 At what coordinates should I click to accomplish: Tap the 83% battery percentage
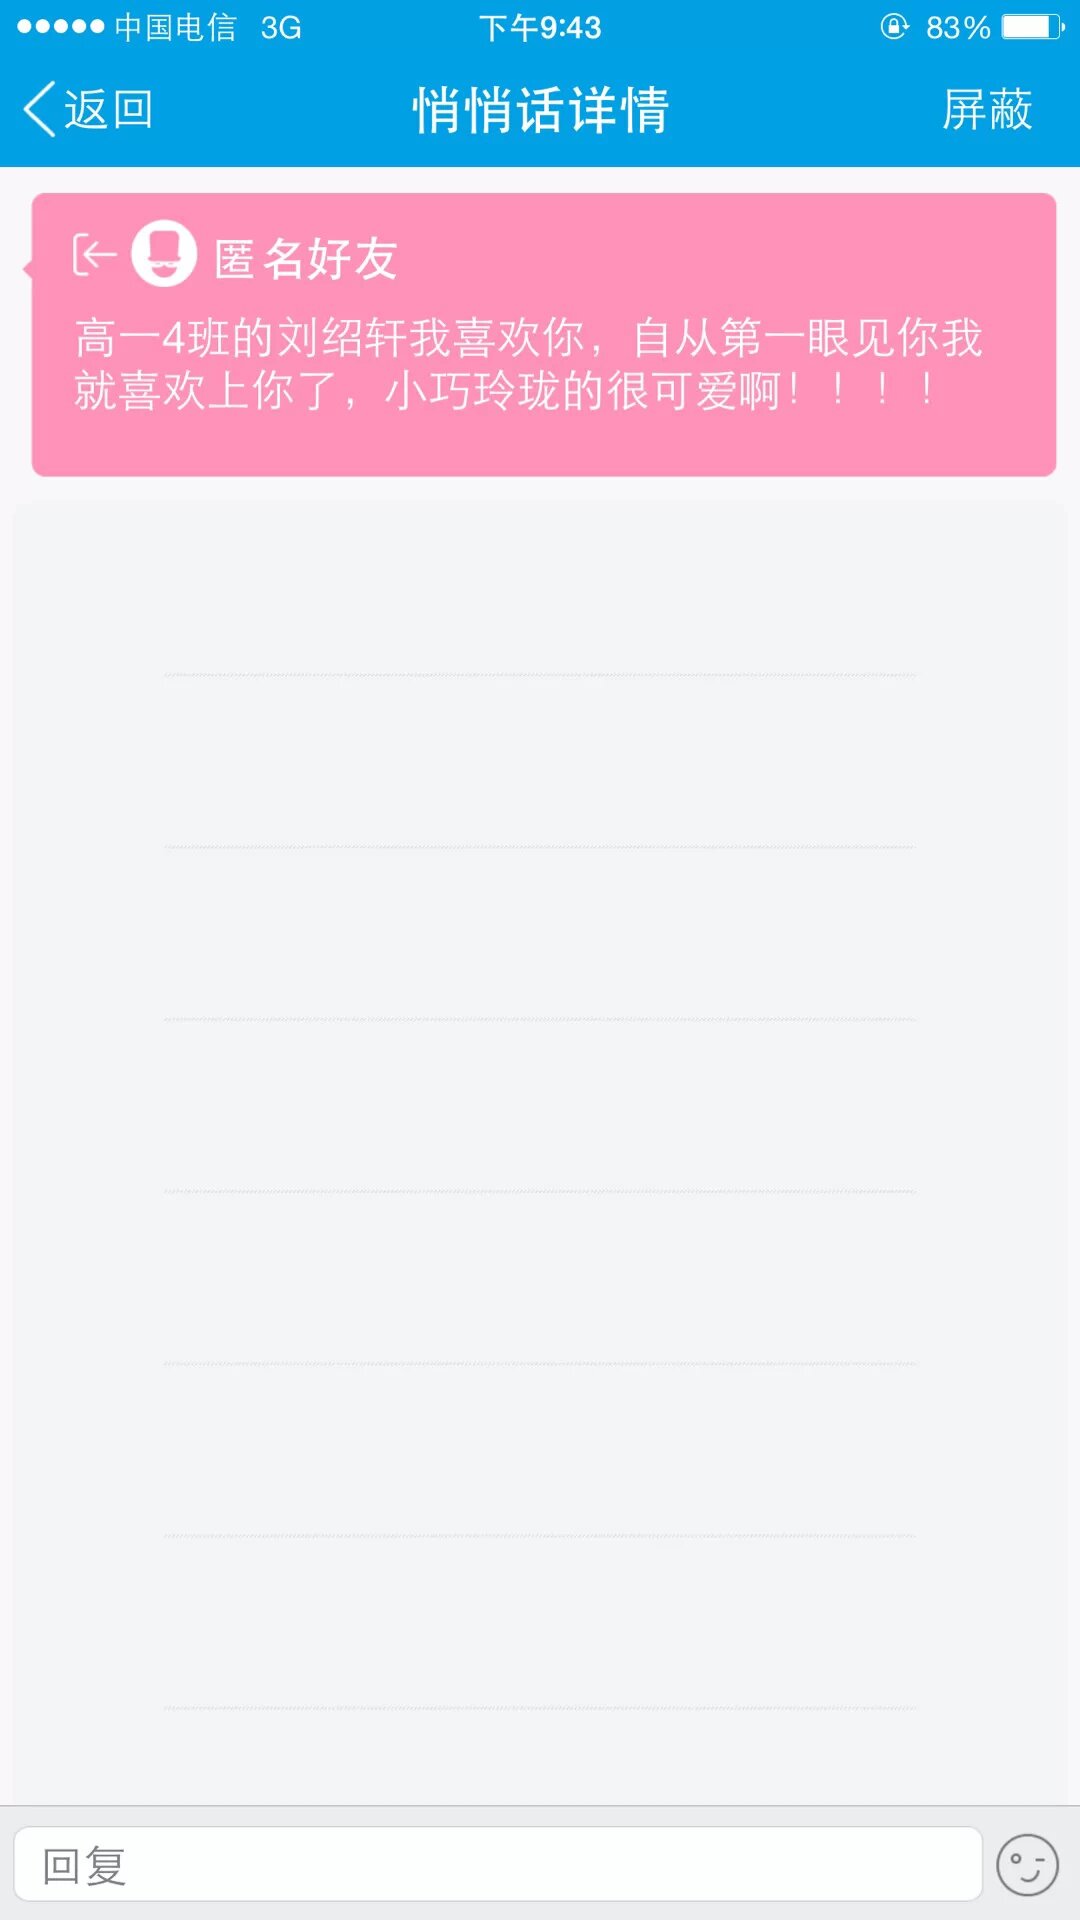point(957,27)
